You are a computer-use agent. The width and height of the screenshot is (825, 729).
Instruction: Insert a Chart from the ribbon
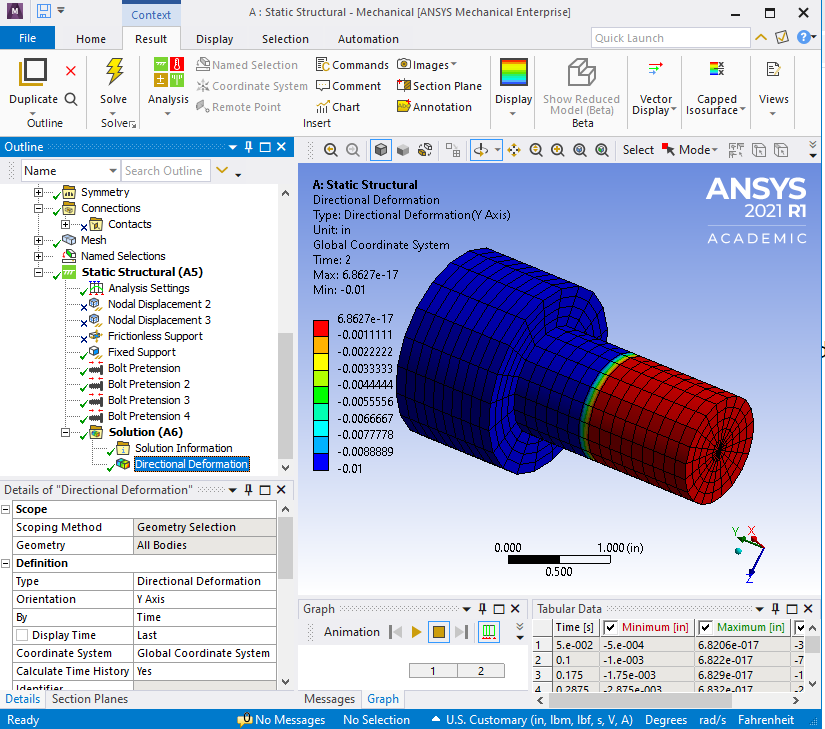click(x=338, y=107)
